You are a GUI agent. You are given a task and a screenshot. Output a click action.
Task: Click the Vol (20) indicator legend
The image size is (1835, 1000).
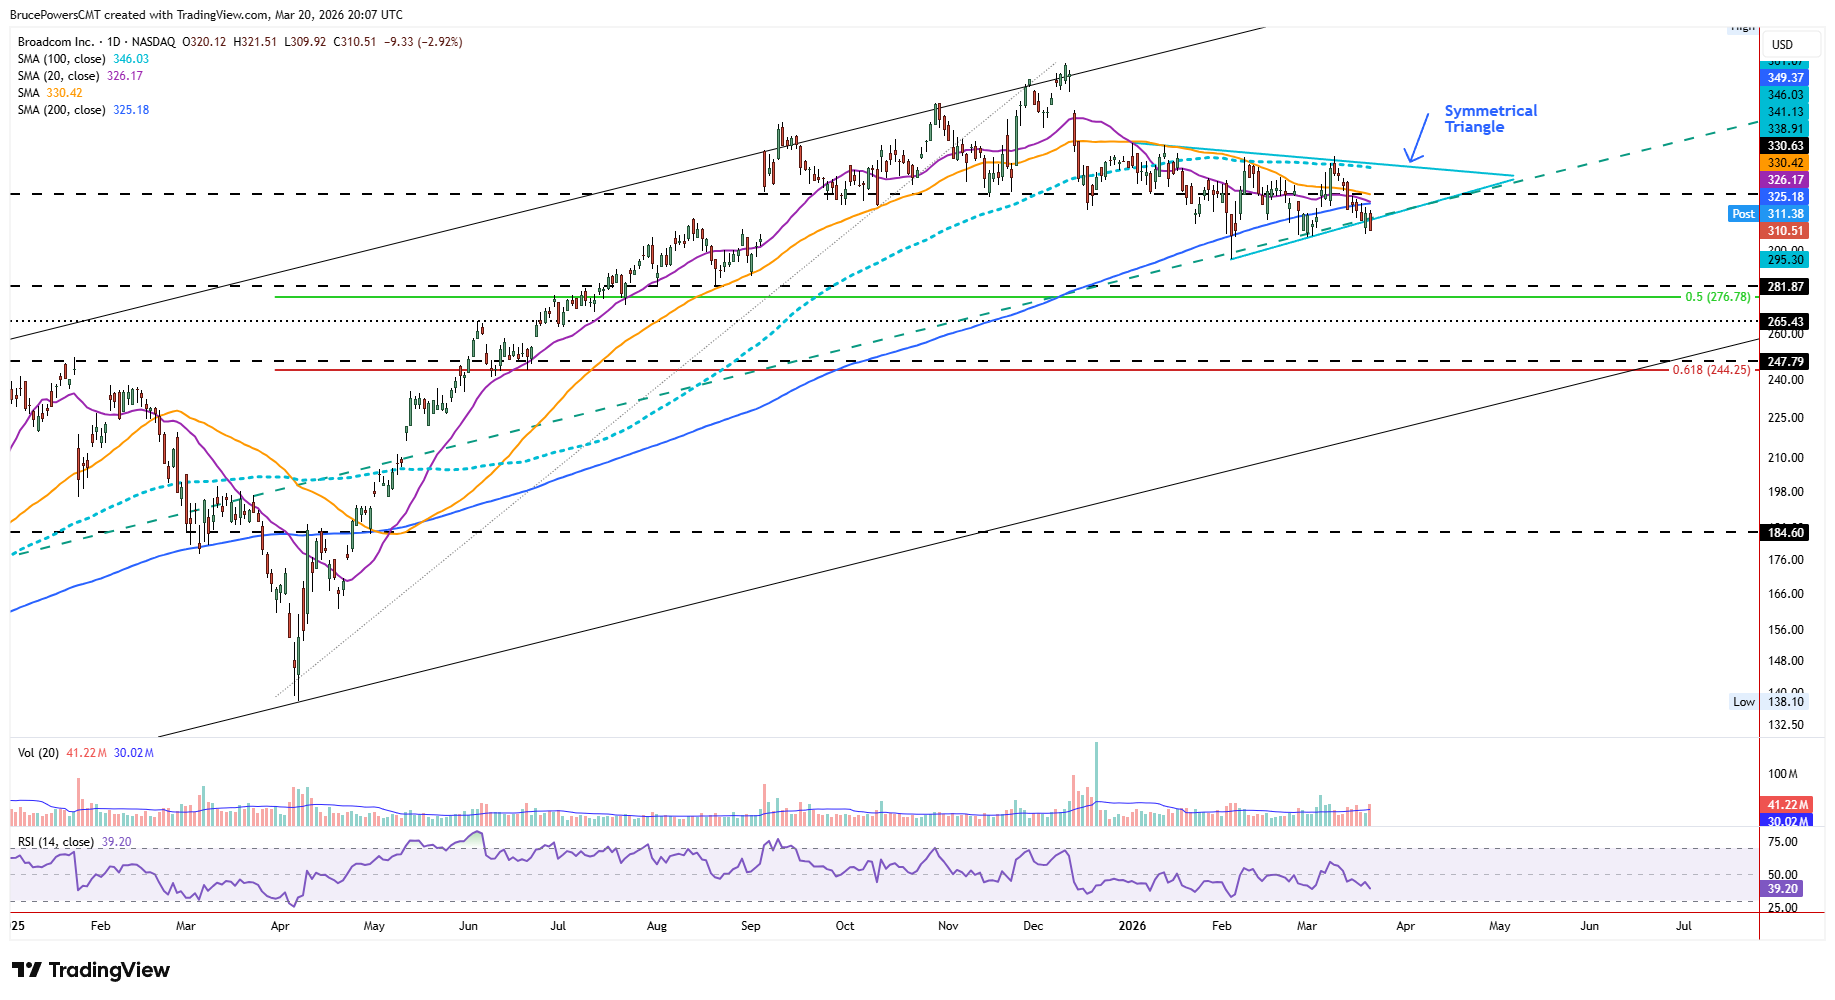pyautogui.click(x=86, y=753)
